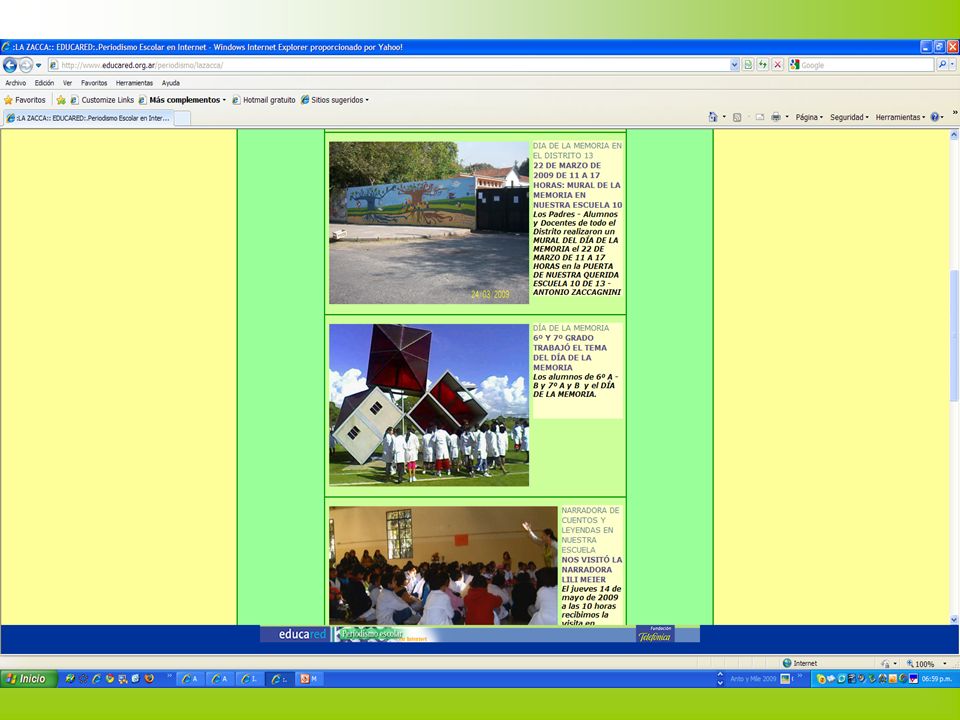Screen dimensions: 960x720
Task: Open the Anto y Mile 2009 taskbar toolbar
Action: (x=753, y=679)
